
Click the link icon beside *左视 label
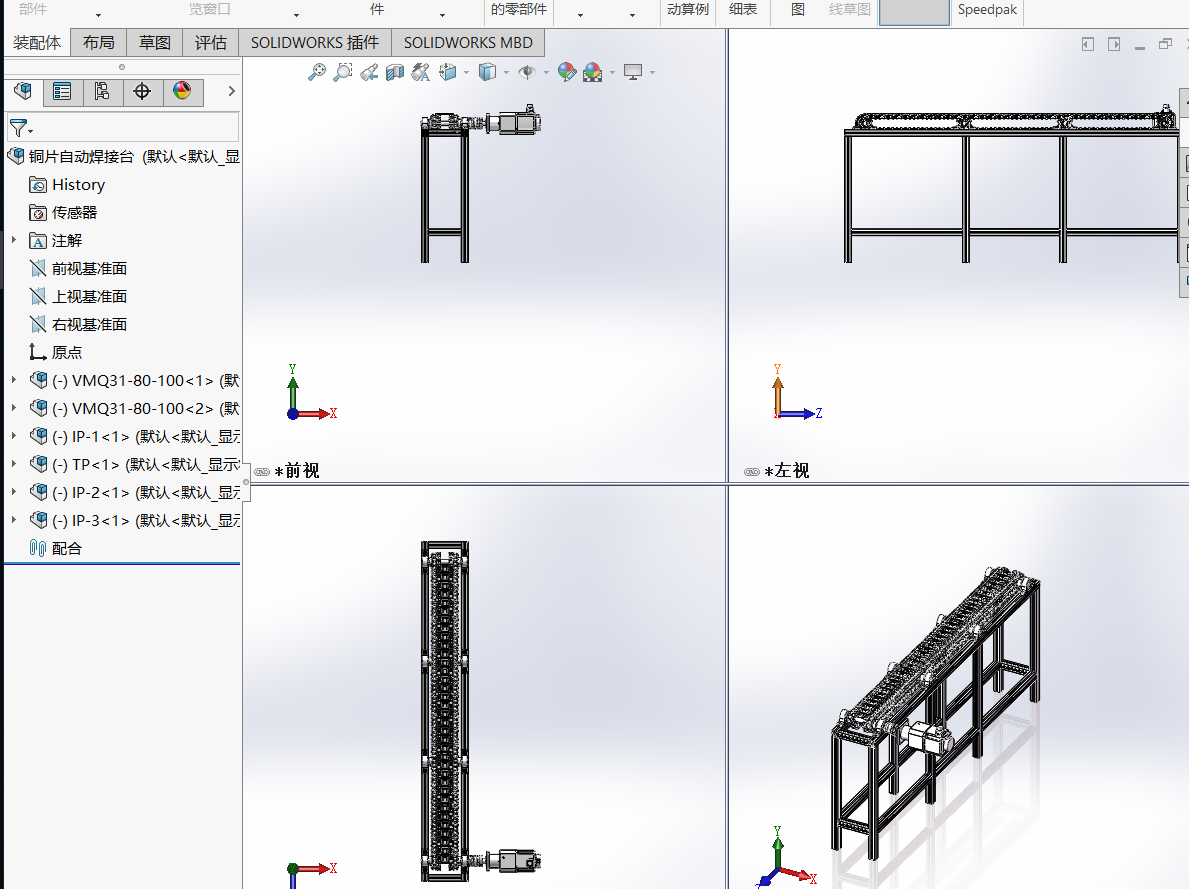click(x=751, y=472)
